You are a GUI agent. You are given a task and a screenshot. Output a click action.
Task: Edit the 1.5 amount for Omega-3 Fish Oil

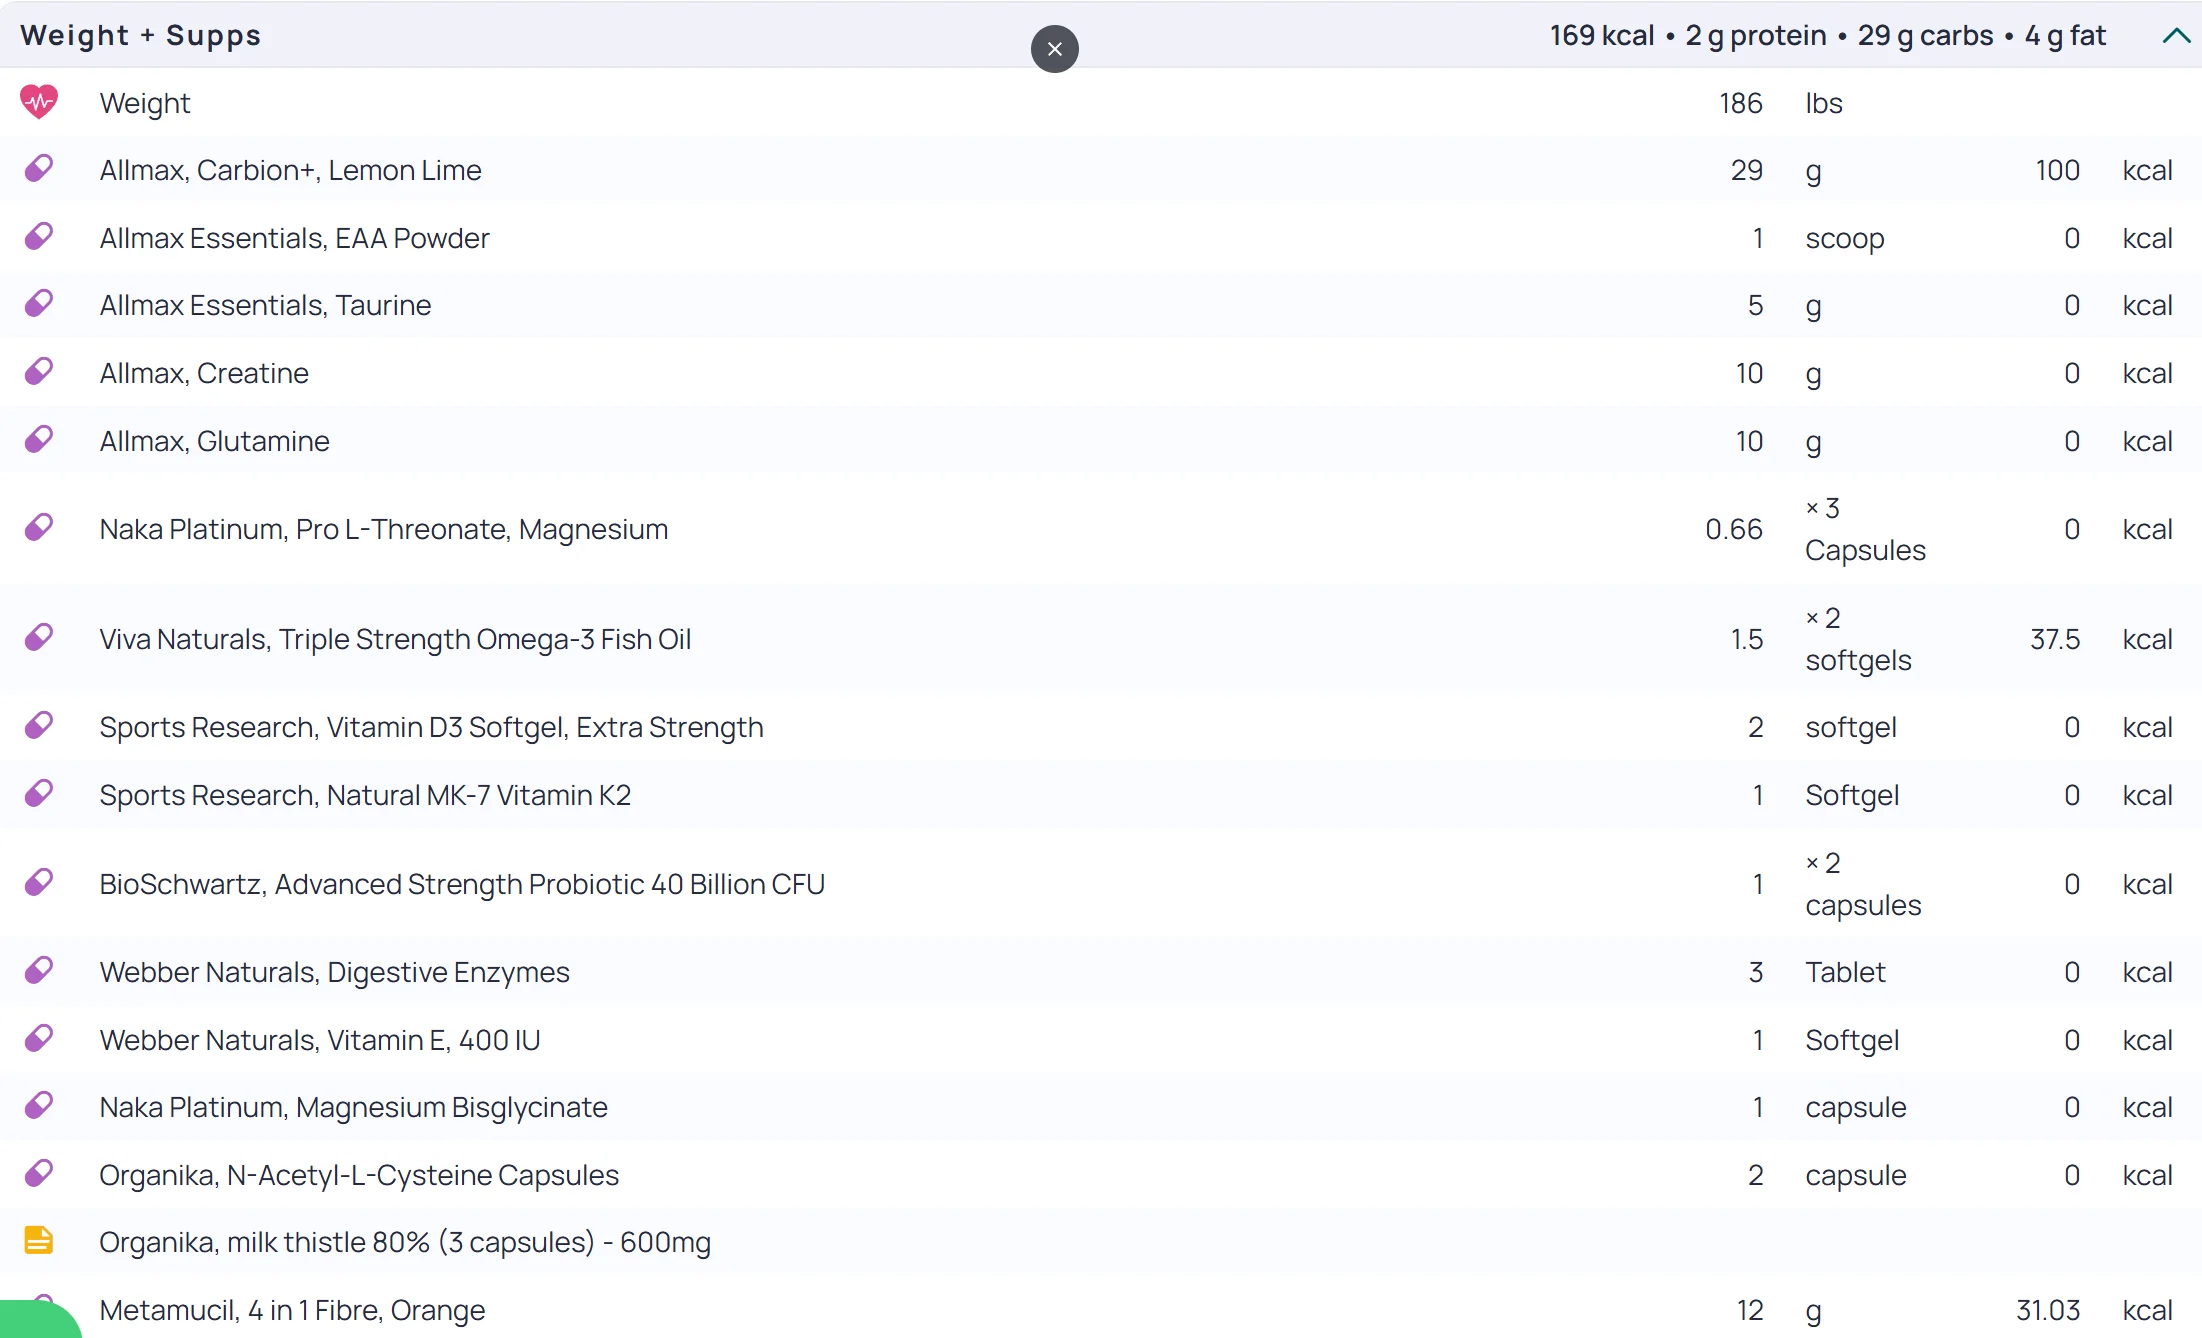click(1746, 639)
